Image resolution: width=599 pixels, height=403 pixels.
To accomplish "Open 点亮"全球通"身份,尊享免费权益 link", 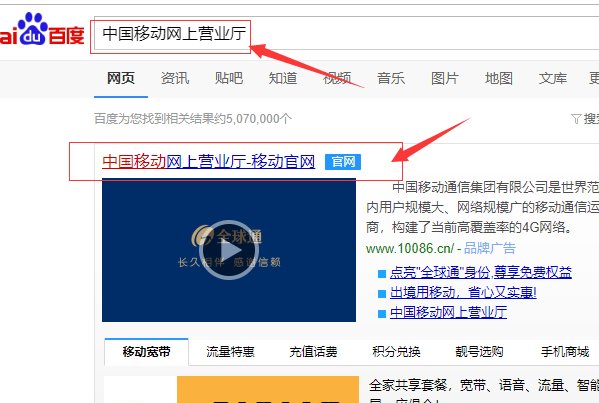I will tap(481, 273).
